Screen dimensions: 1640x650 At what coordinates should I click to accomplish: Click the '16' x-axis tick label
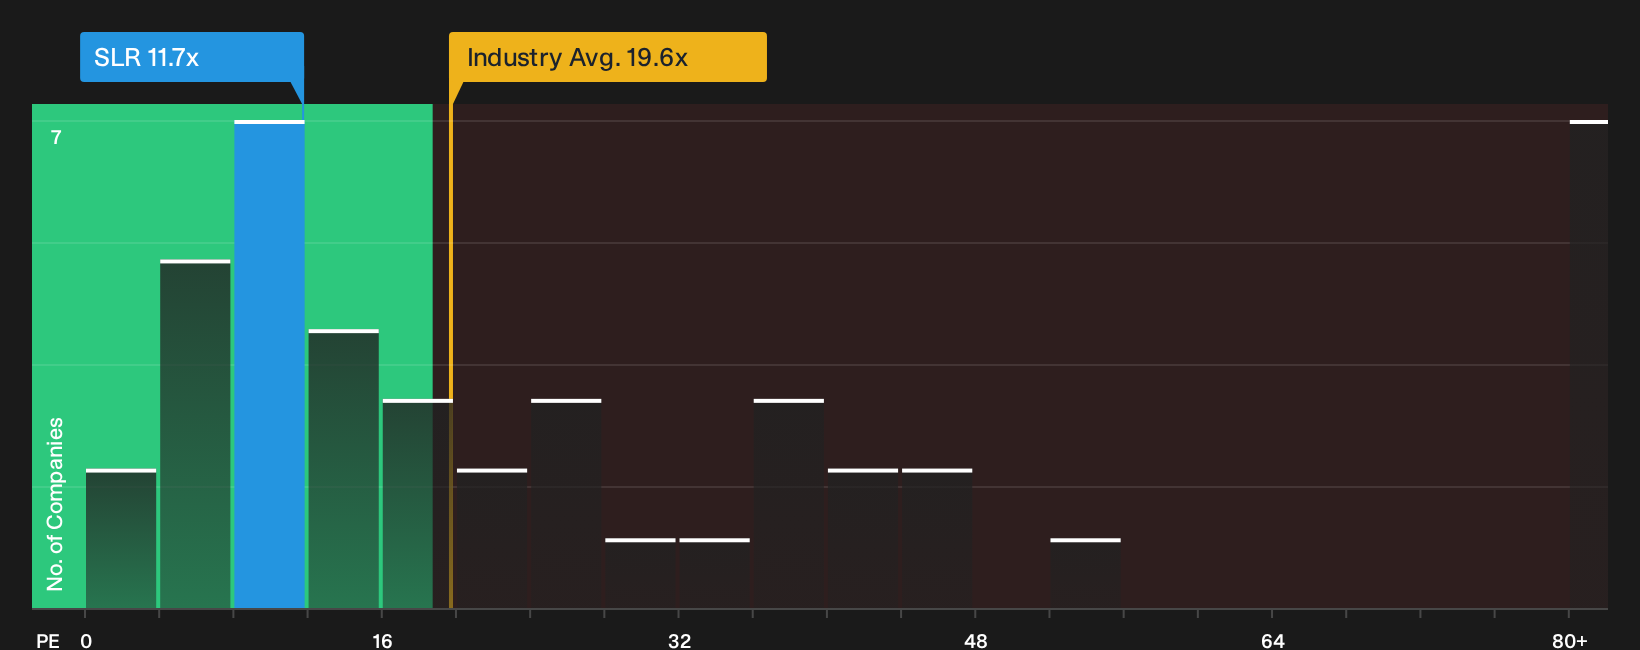(382, 641)
